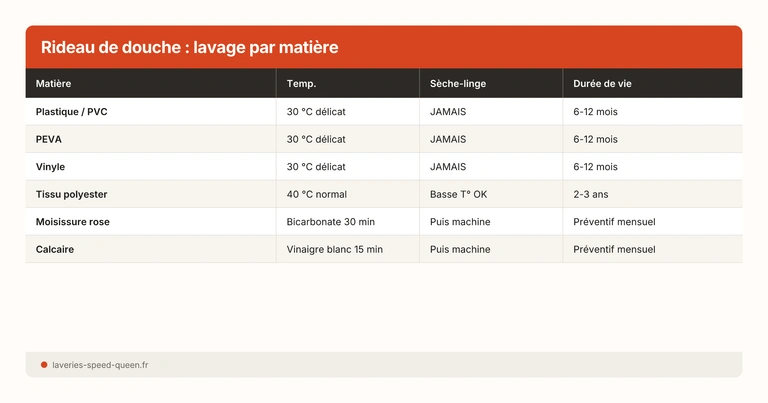Choose the 'Tissu polyester' row label

(x=71, y=194)
